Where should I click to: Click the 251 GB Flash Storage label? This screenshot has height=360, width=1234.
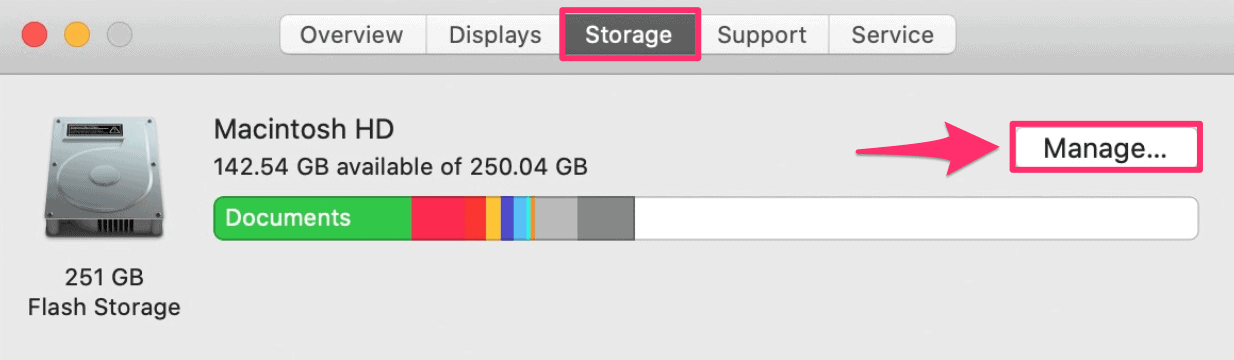coord(104,292)
